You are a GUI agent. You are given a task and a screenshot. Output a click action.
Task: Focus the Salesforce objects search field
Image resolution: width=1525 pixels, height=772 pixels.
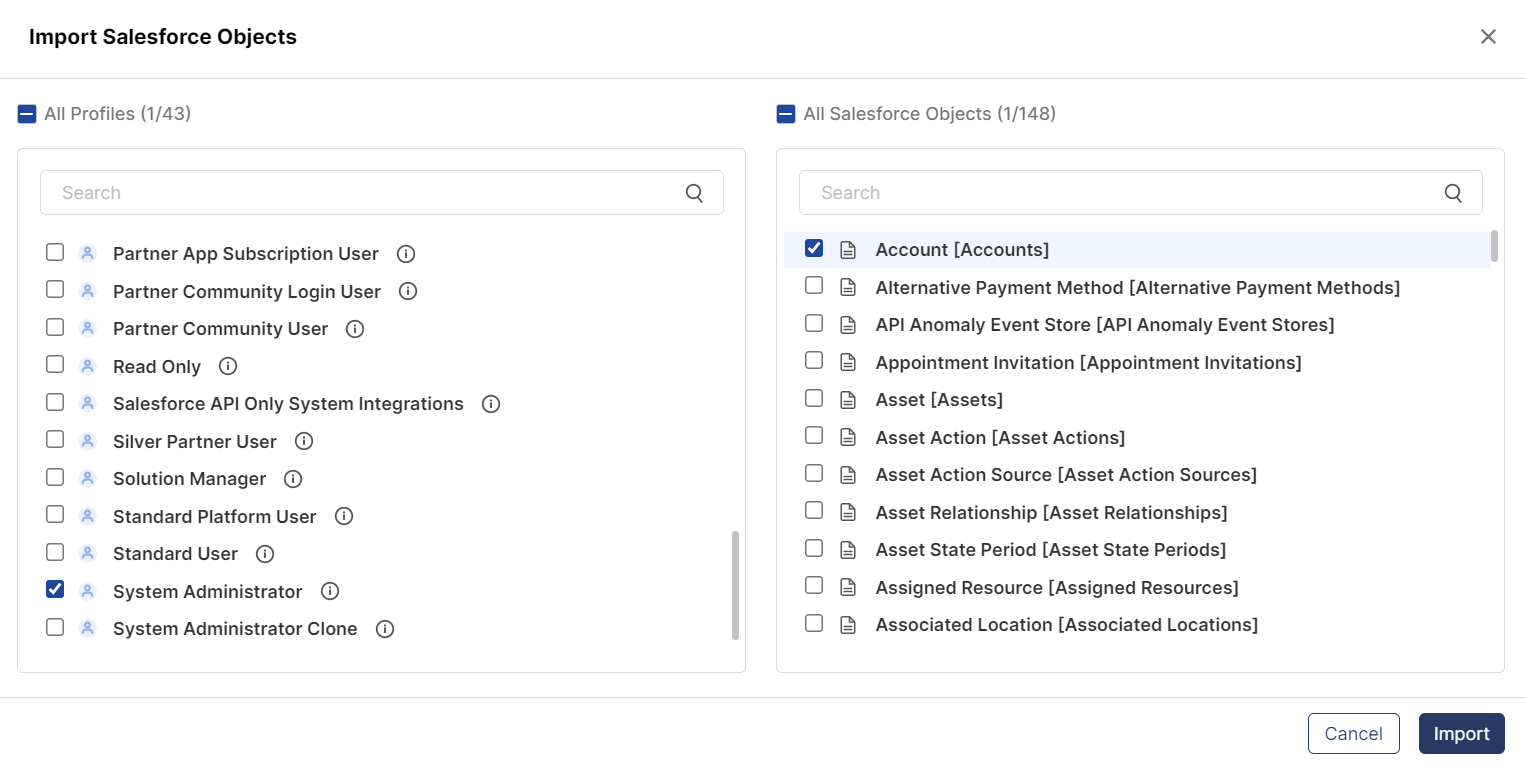pos(1141,193)
